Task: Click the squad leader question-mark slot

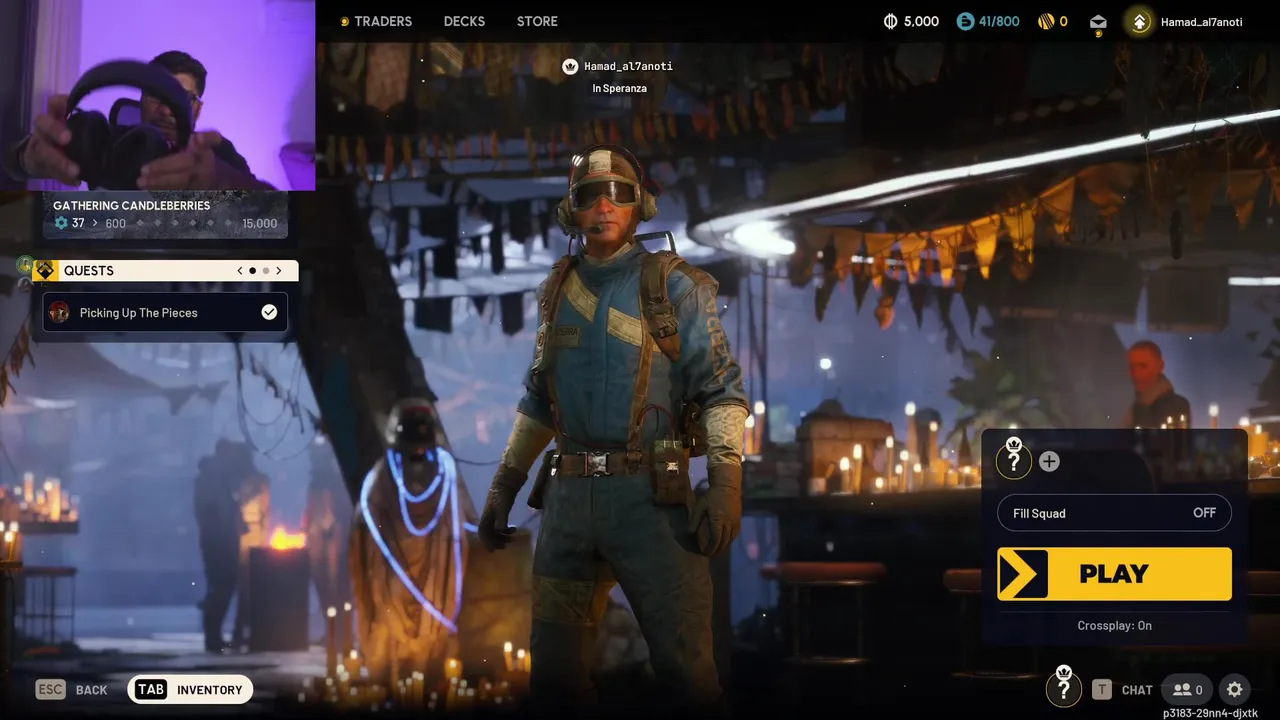Action: pos(1014,460)
